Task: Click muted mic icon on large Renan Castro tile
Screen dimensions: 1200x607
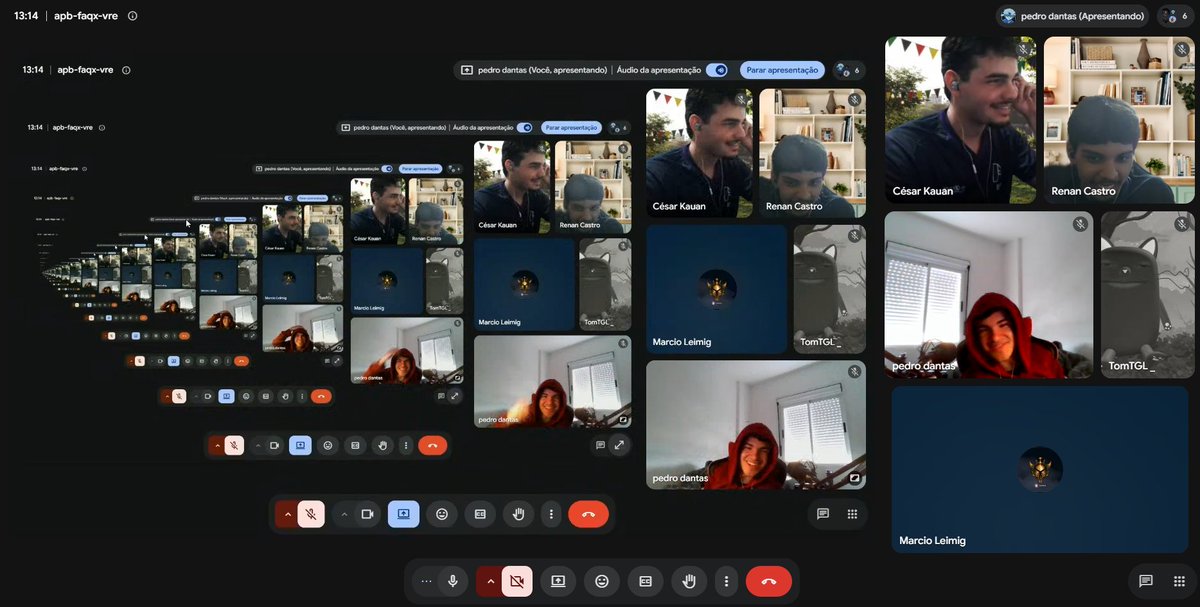Action: coord(1181,49)
